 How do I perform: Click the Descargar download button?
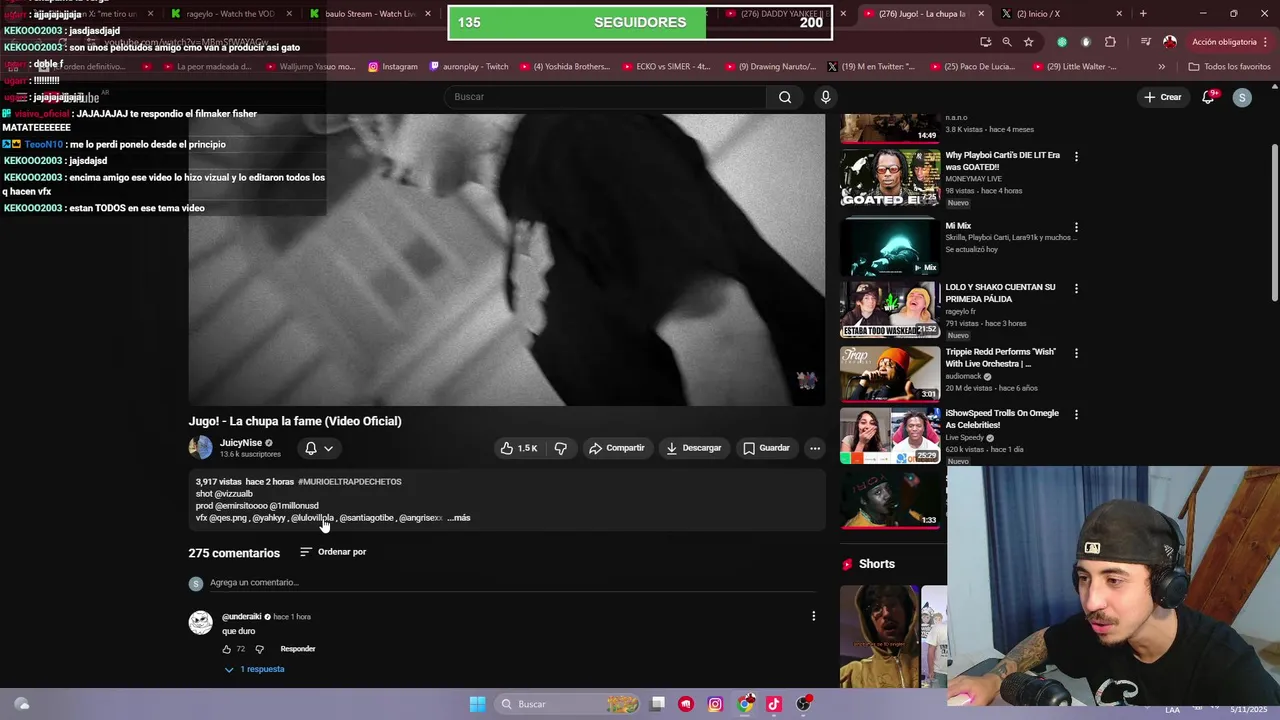(694, 448)
